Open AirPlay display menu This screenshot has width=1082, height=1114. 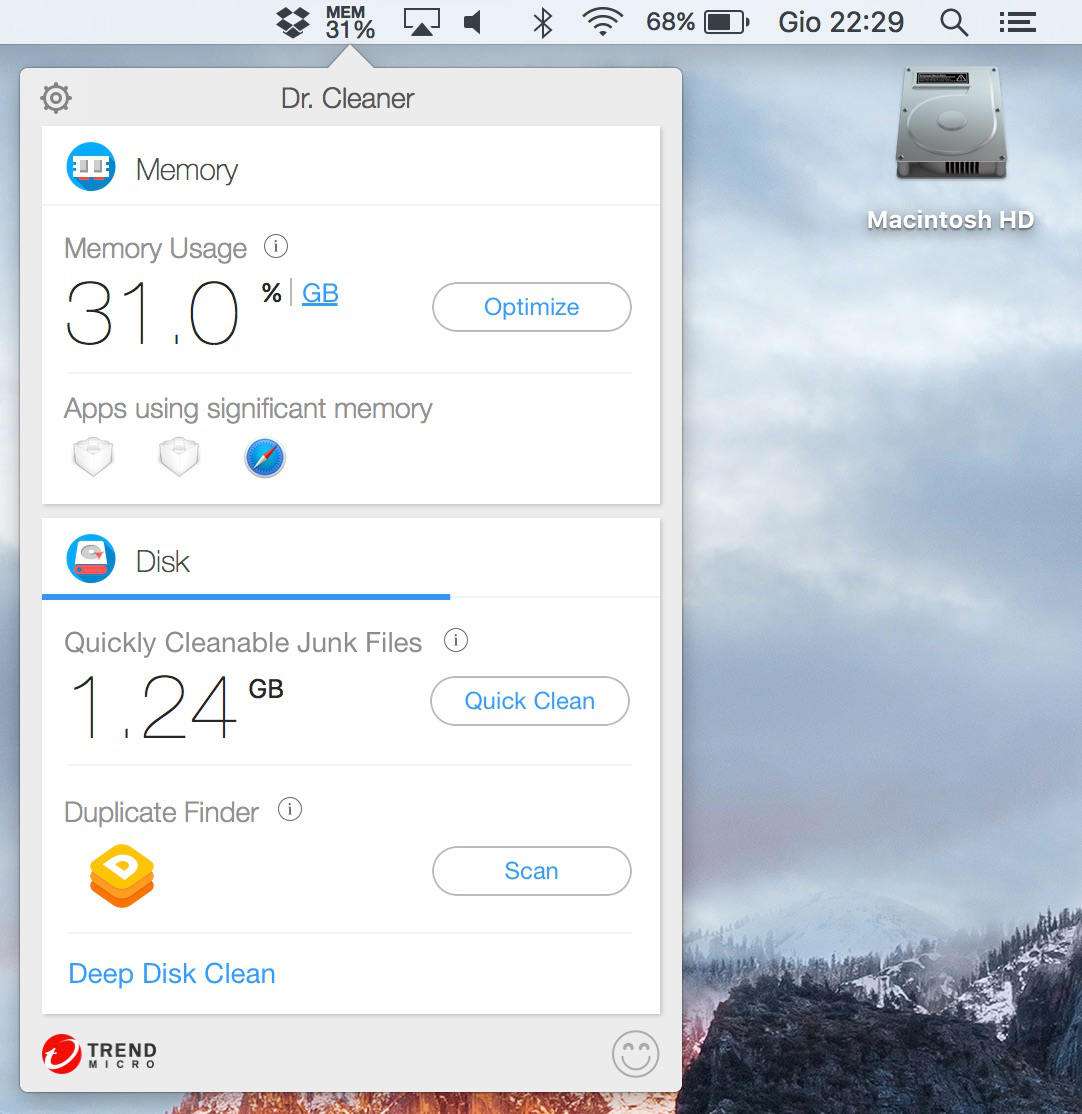[x=421, y=22]
